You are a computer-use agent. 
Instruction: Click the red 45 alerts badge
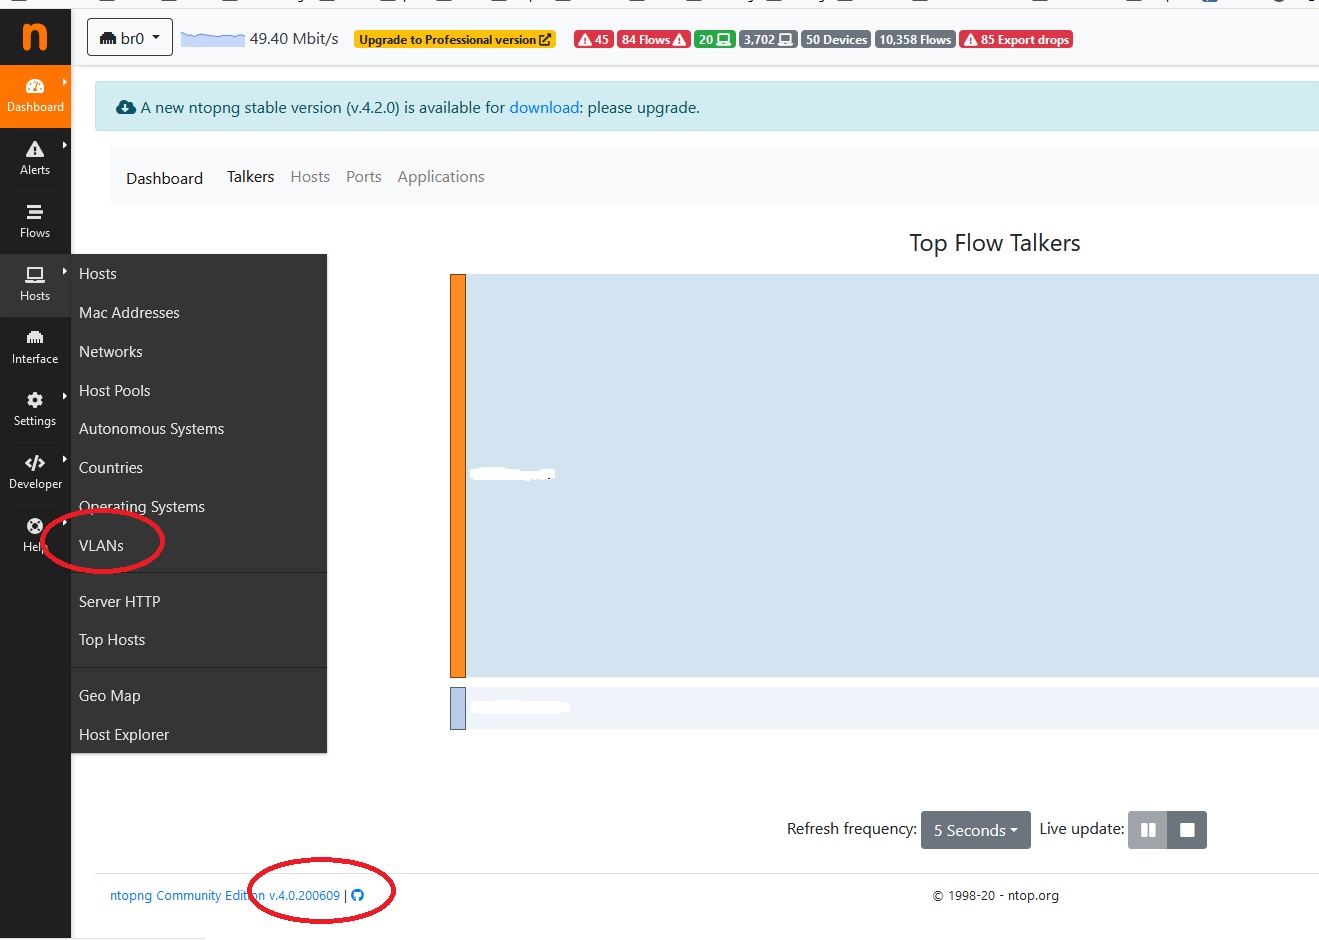pos(593,39)
